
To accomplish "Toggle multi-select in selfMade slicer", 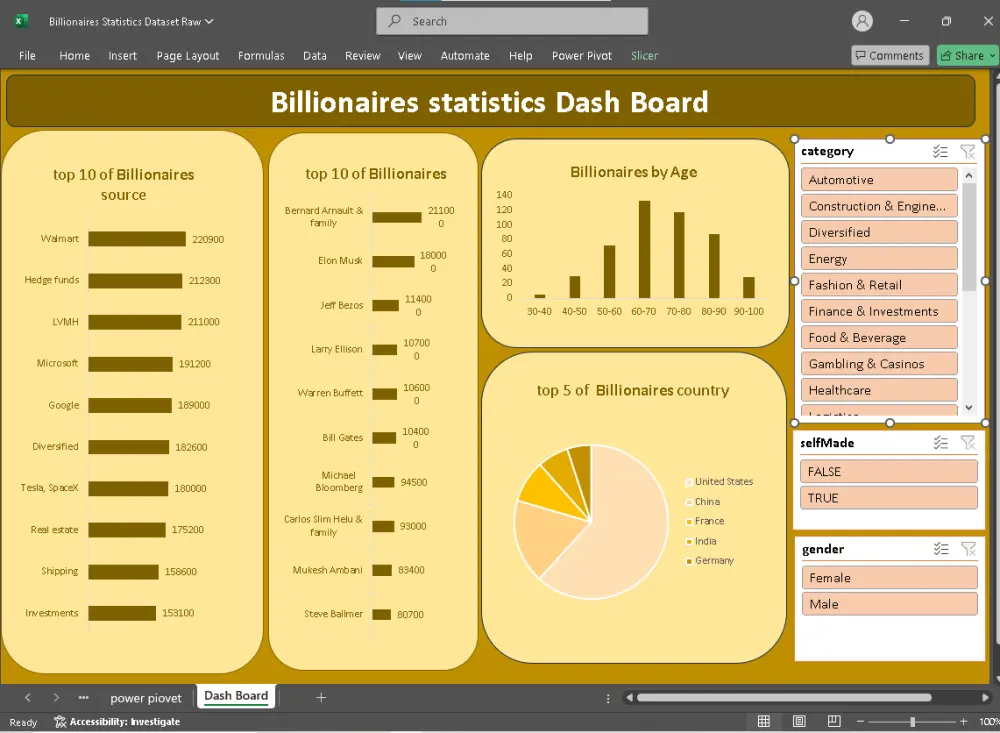I will click(941, 443).
